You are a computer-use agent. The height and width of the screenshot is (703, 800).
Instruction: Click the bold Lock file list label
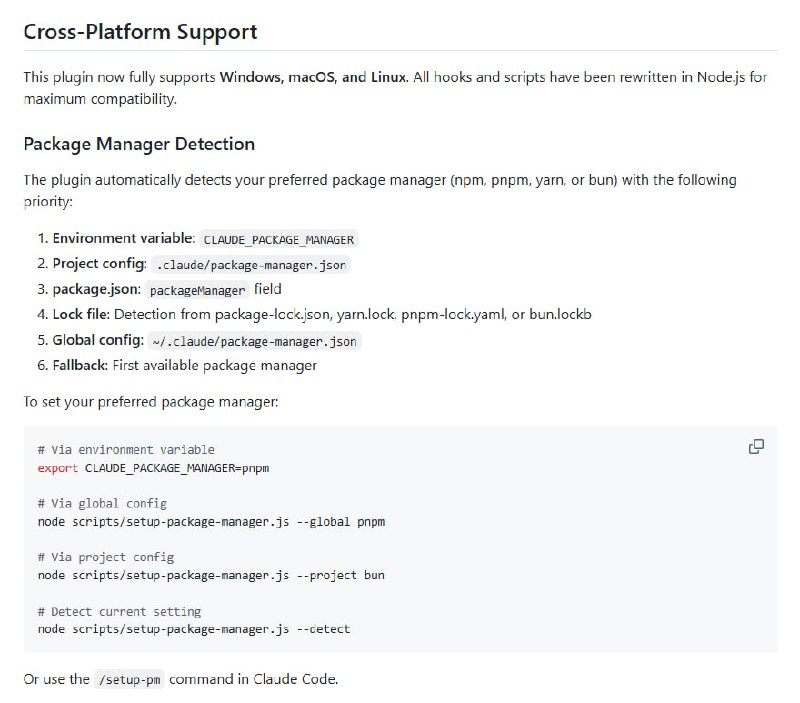click(x=81, y=315)
